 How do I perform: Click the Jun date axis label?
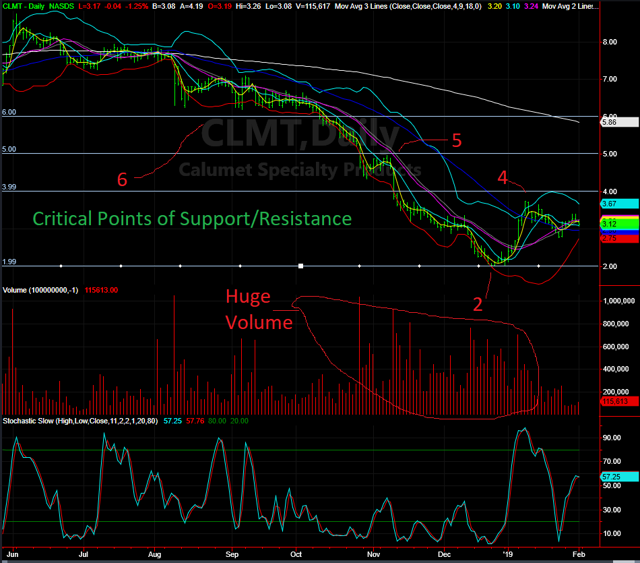click(x=12, y=554)
